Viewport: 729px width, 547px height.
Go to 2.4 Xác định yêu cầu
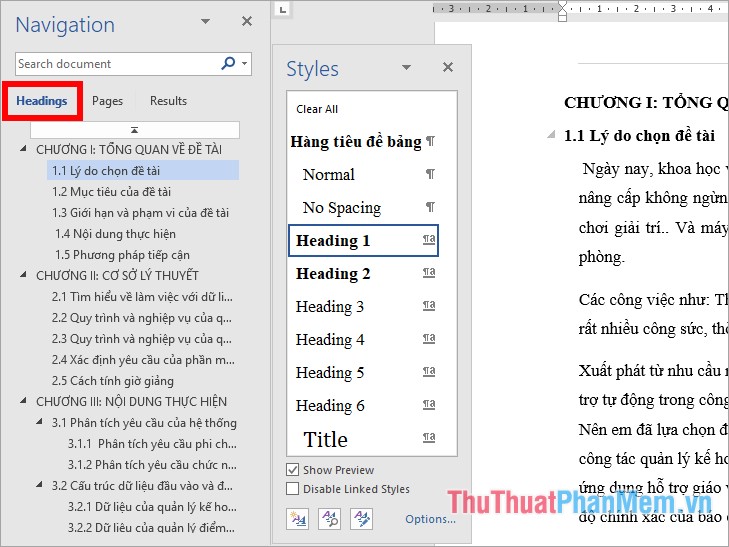click(x=143, y=360)
